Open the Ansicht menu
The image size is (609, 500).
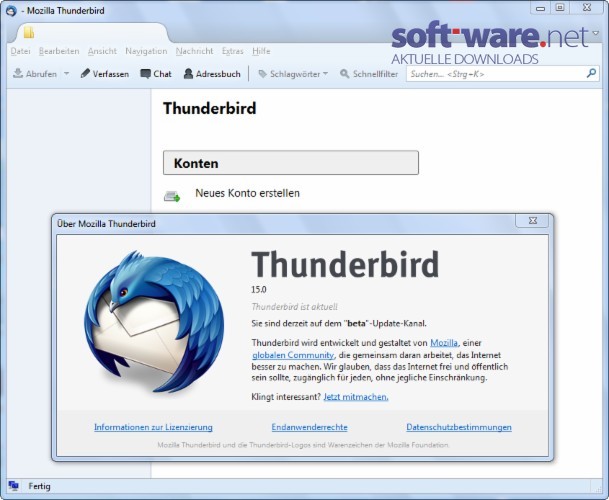pyautogui.click(x=102, y=51)
